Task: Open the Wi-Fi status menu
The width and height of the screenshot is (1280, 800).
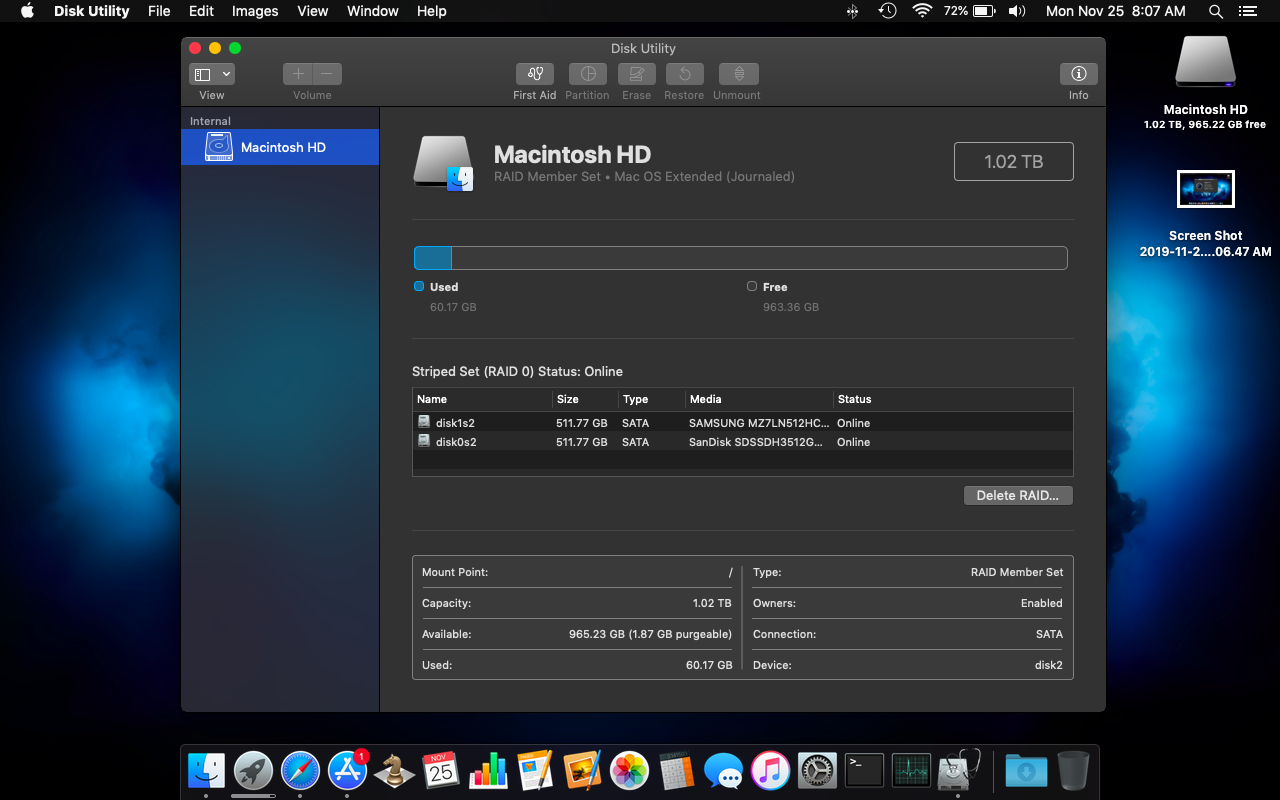Action: click(x=922, y=11)
